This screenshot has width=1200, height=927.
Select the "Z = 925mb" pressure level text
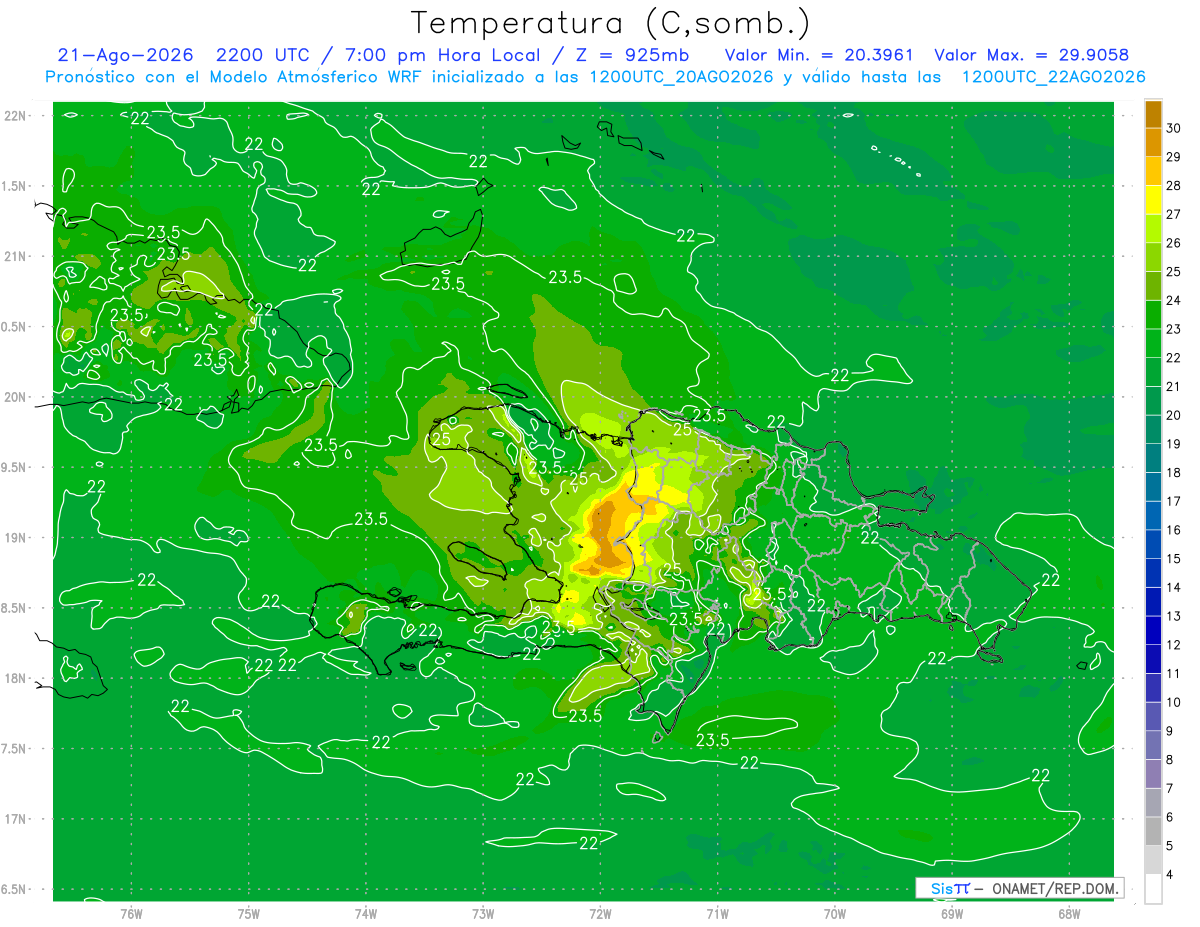(x=633, y=56)
